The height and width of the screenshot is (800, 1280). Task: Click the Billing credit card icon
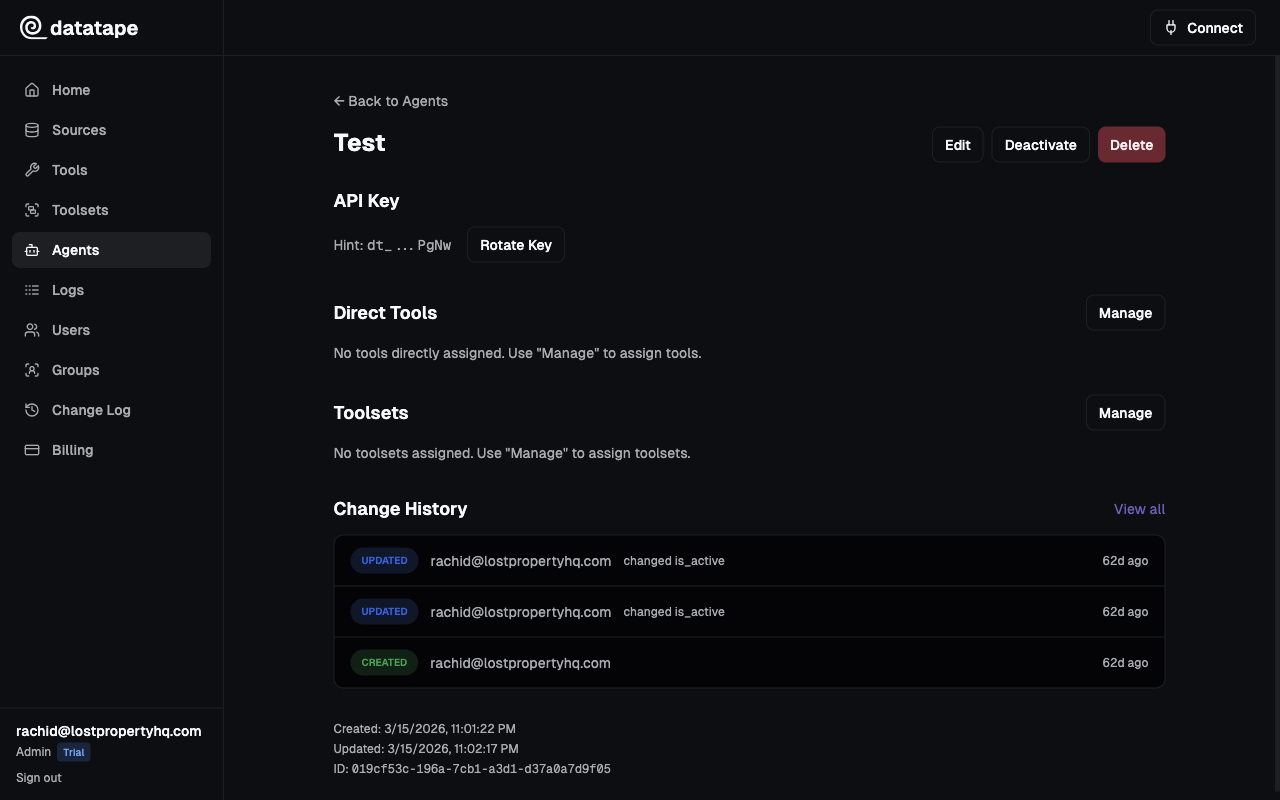point(32,450)
